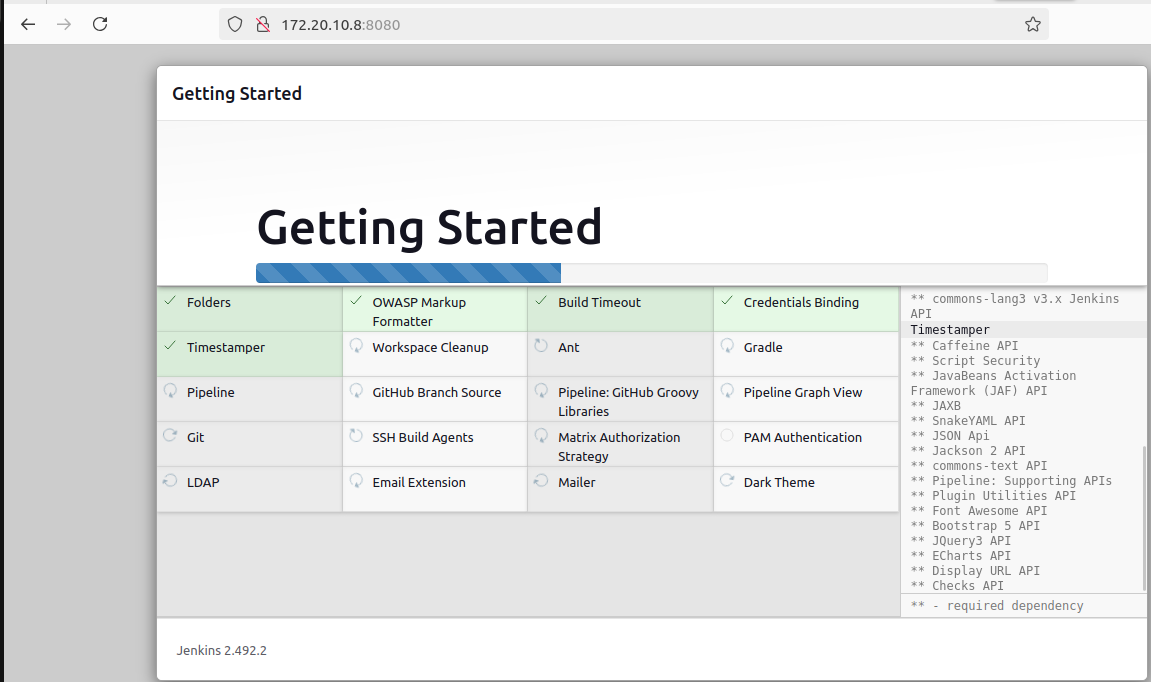Click the Checks API log entry

pos(956,586)
